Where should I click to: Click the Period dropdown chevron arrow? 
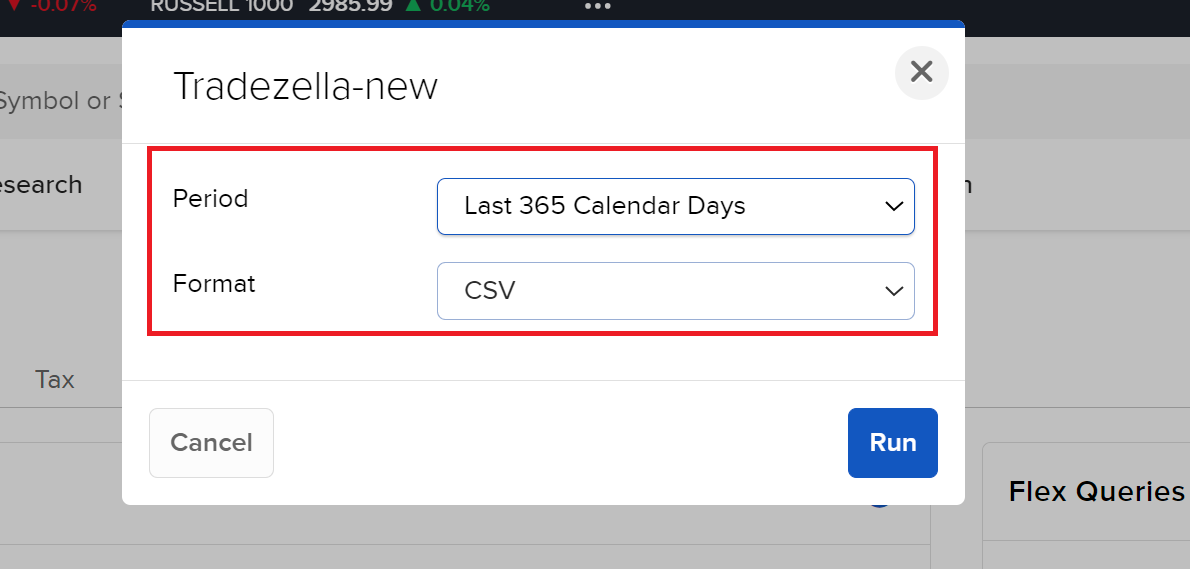(894, 207)
